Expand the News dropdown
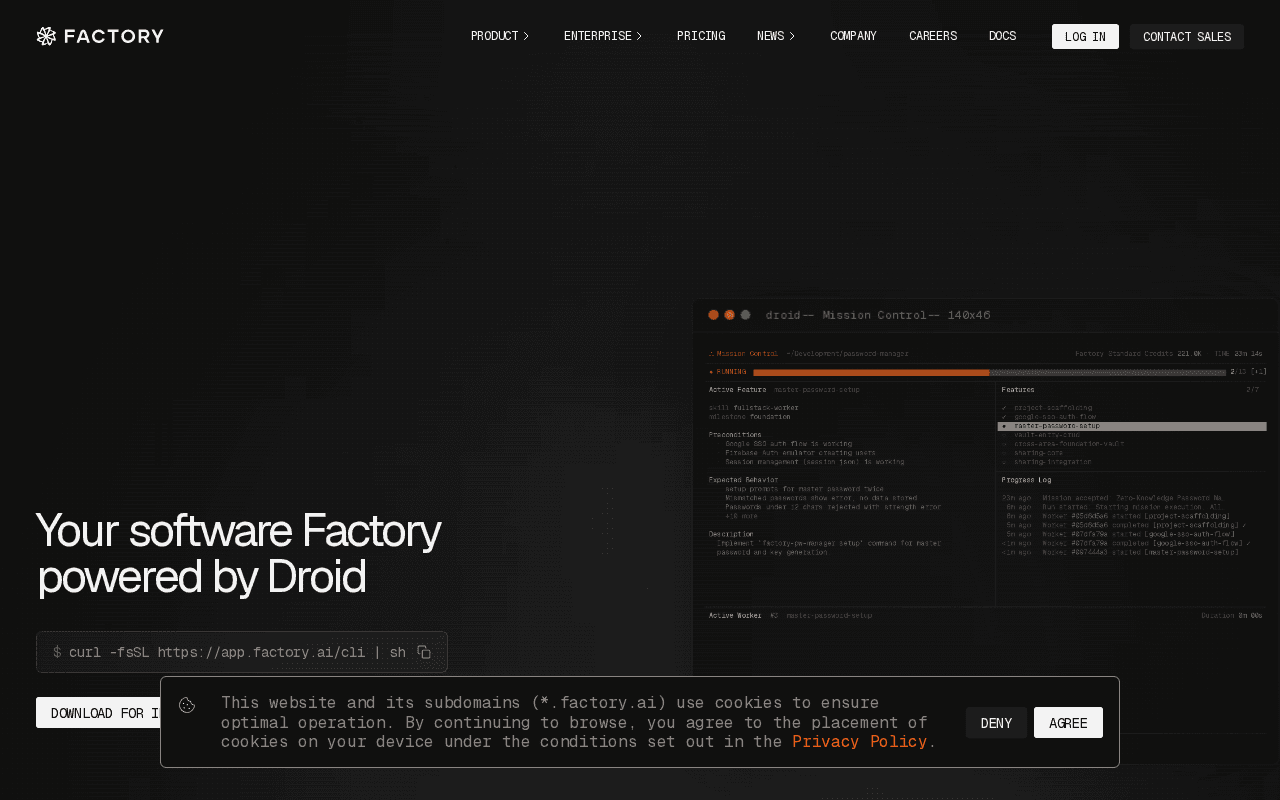Image resolution: width=1280 pixels, height=800 pixels. coord(776,36)
